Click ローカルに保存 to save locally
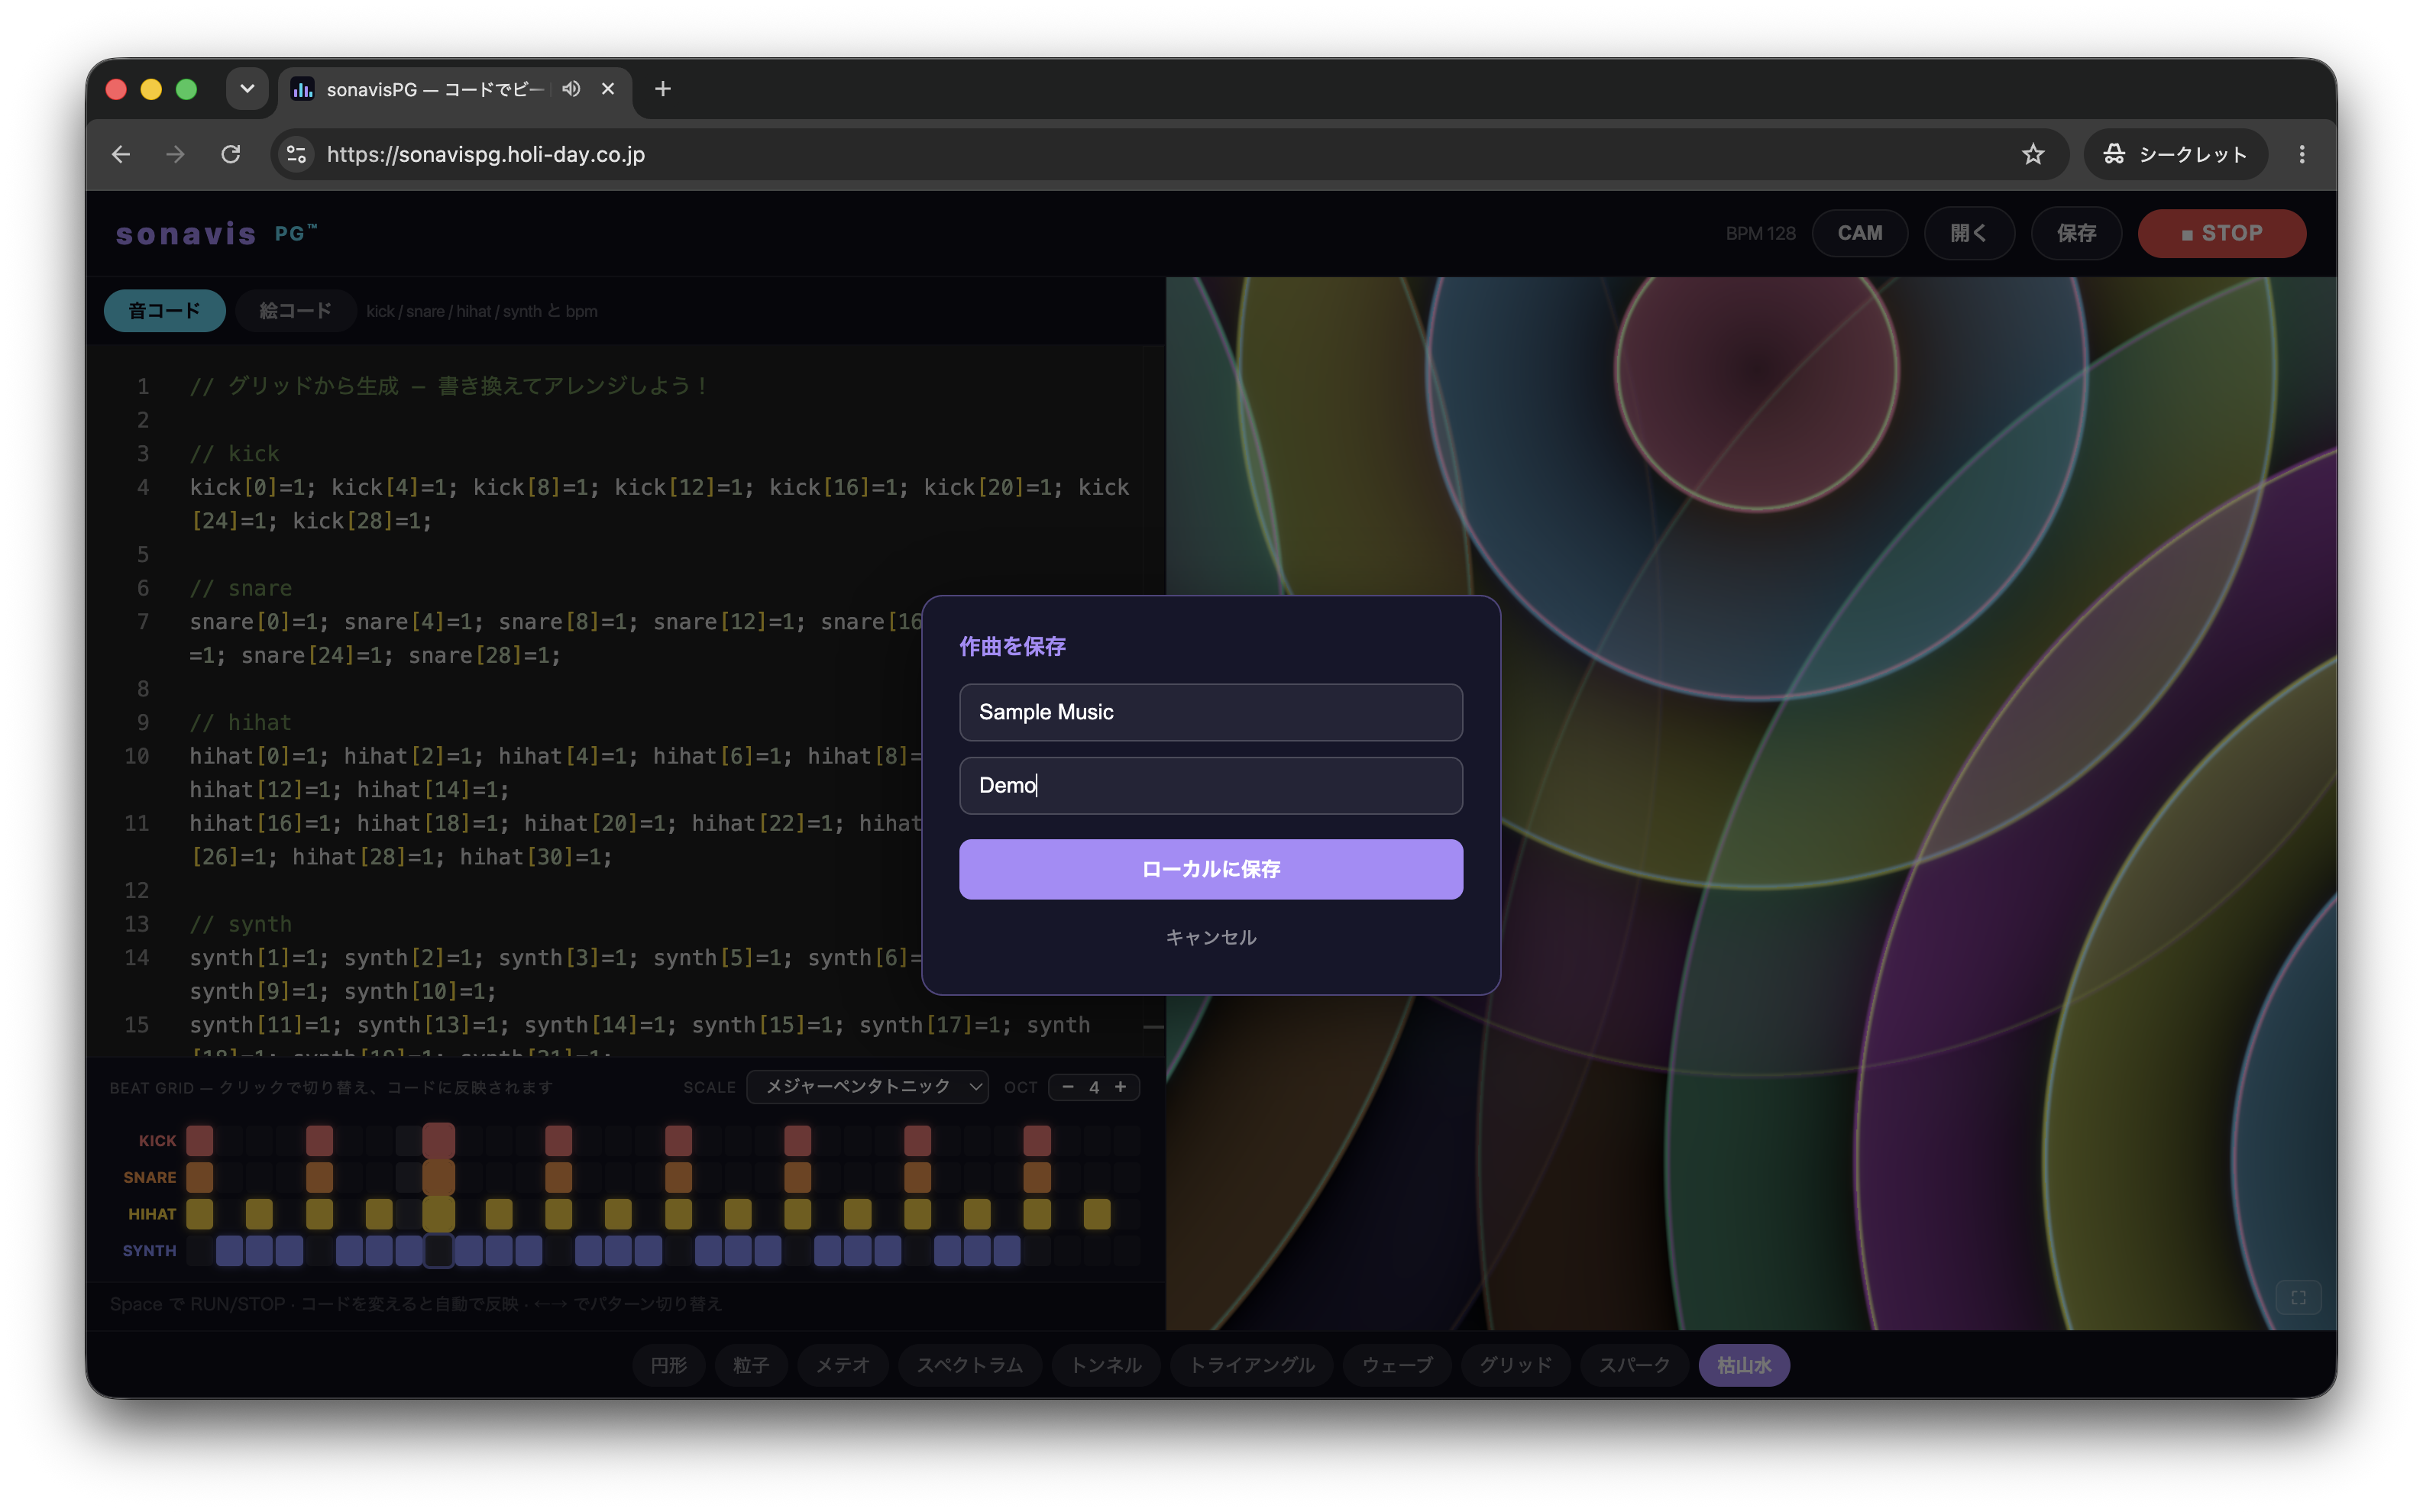Viewport: 2423px width, 1512px height. 1210,868
